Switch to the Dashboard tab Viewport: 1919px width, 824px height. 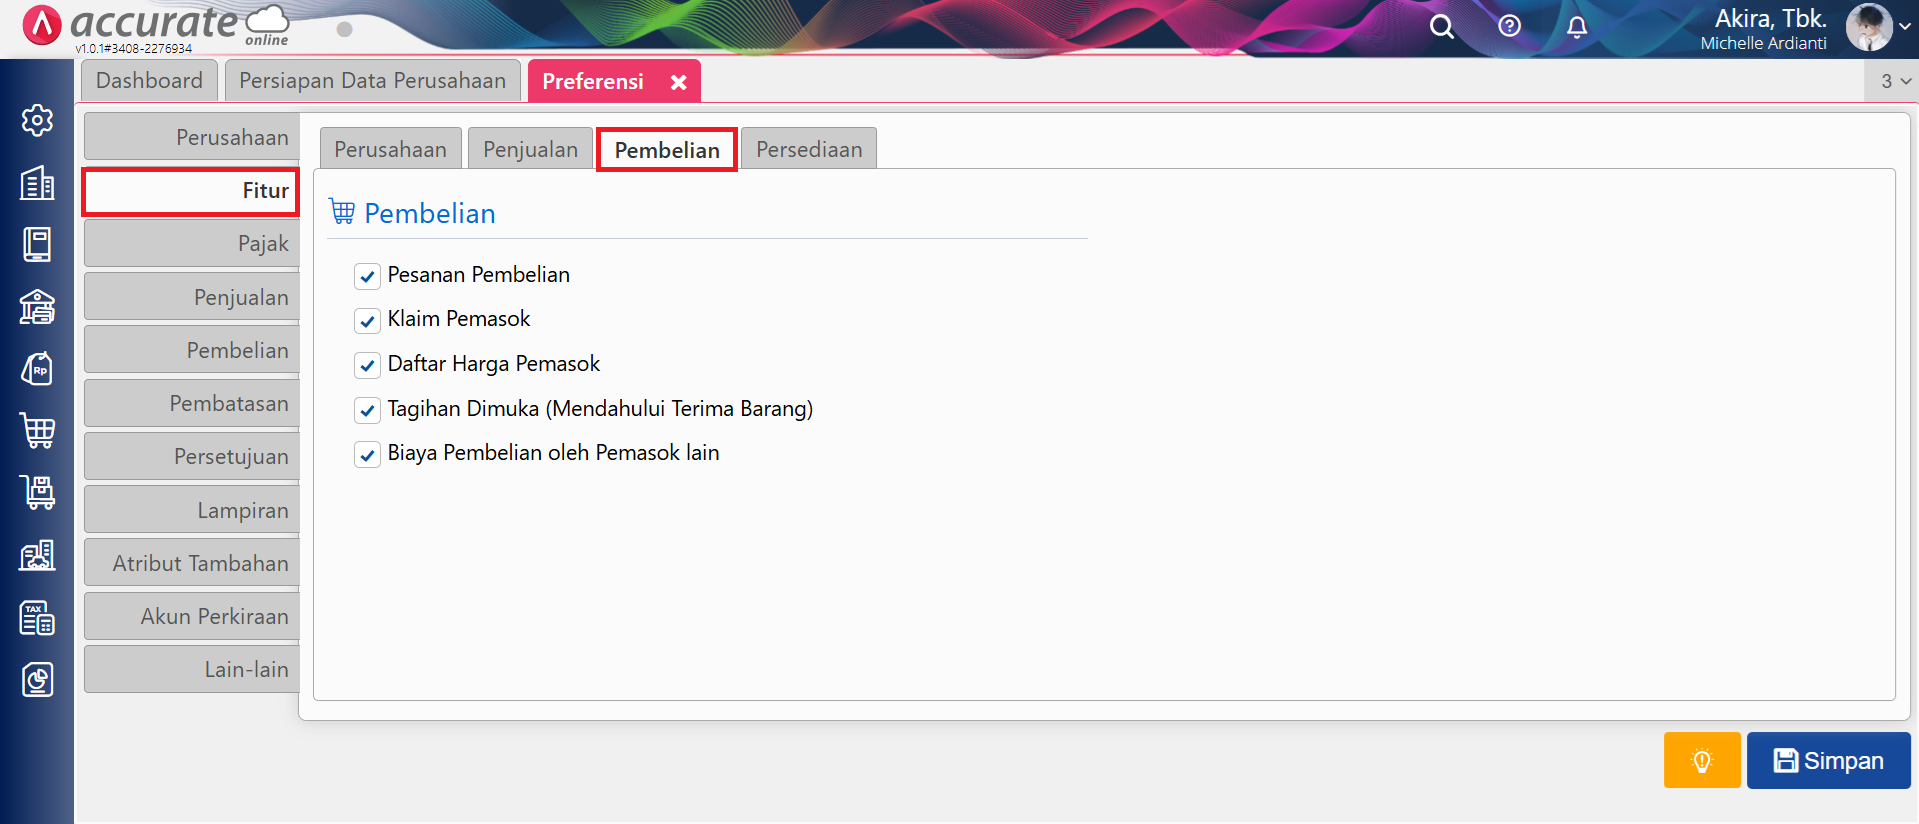[x=149, y=81]
